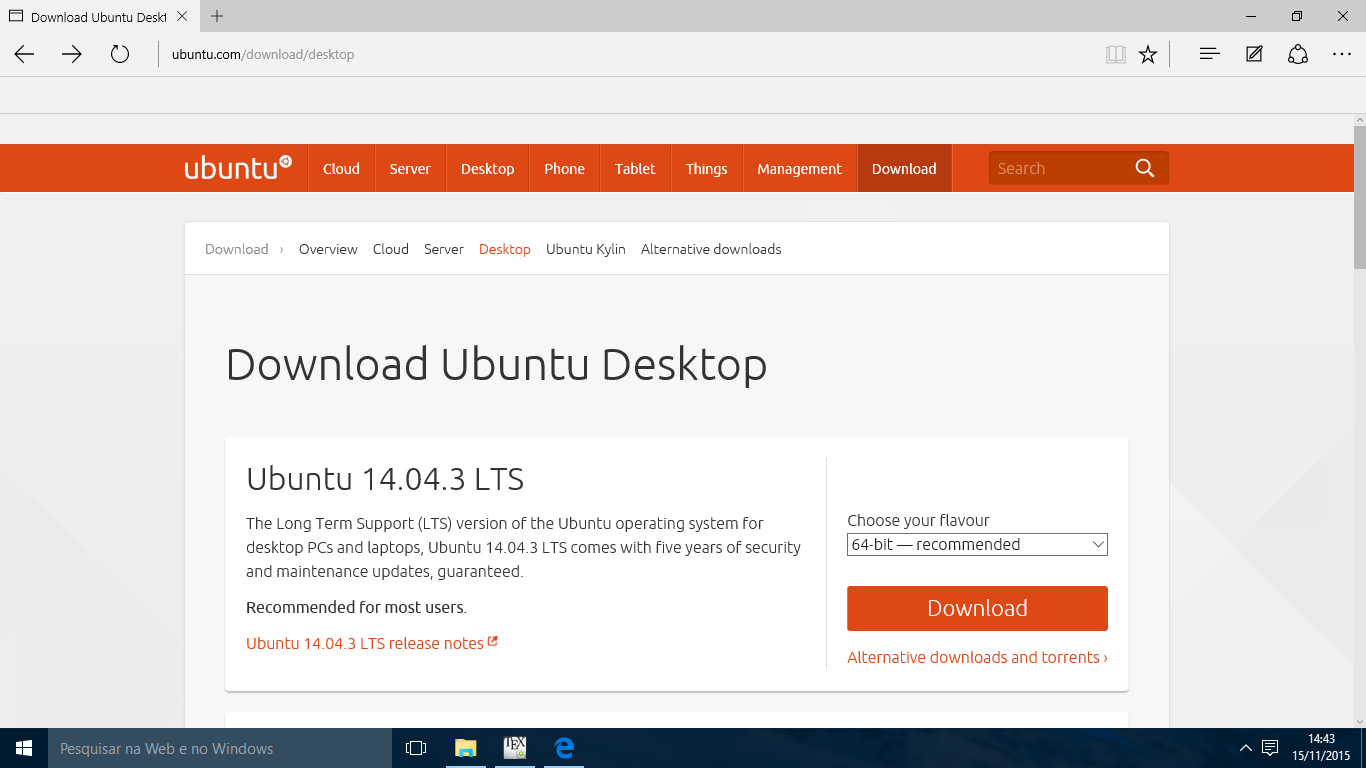This screenshot has height=768, width=1366.
Task: Go to the Ubuntu Kylin link
Action: [x=586, y=249]
